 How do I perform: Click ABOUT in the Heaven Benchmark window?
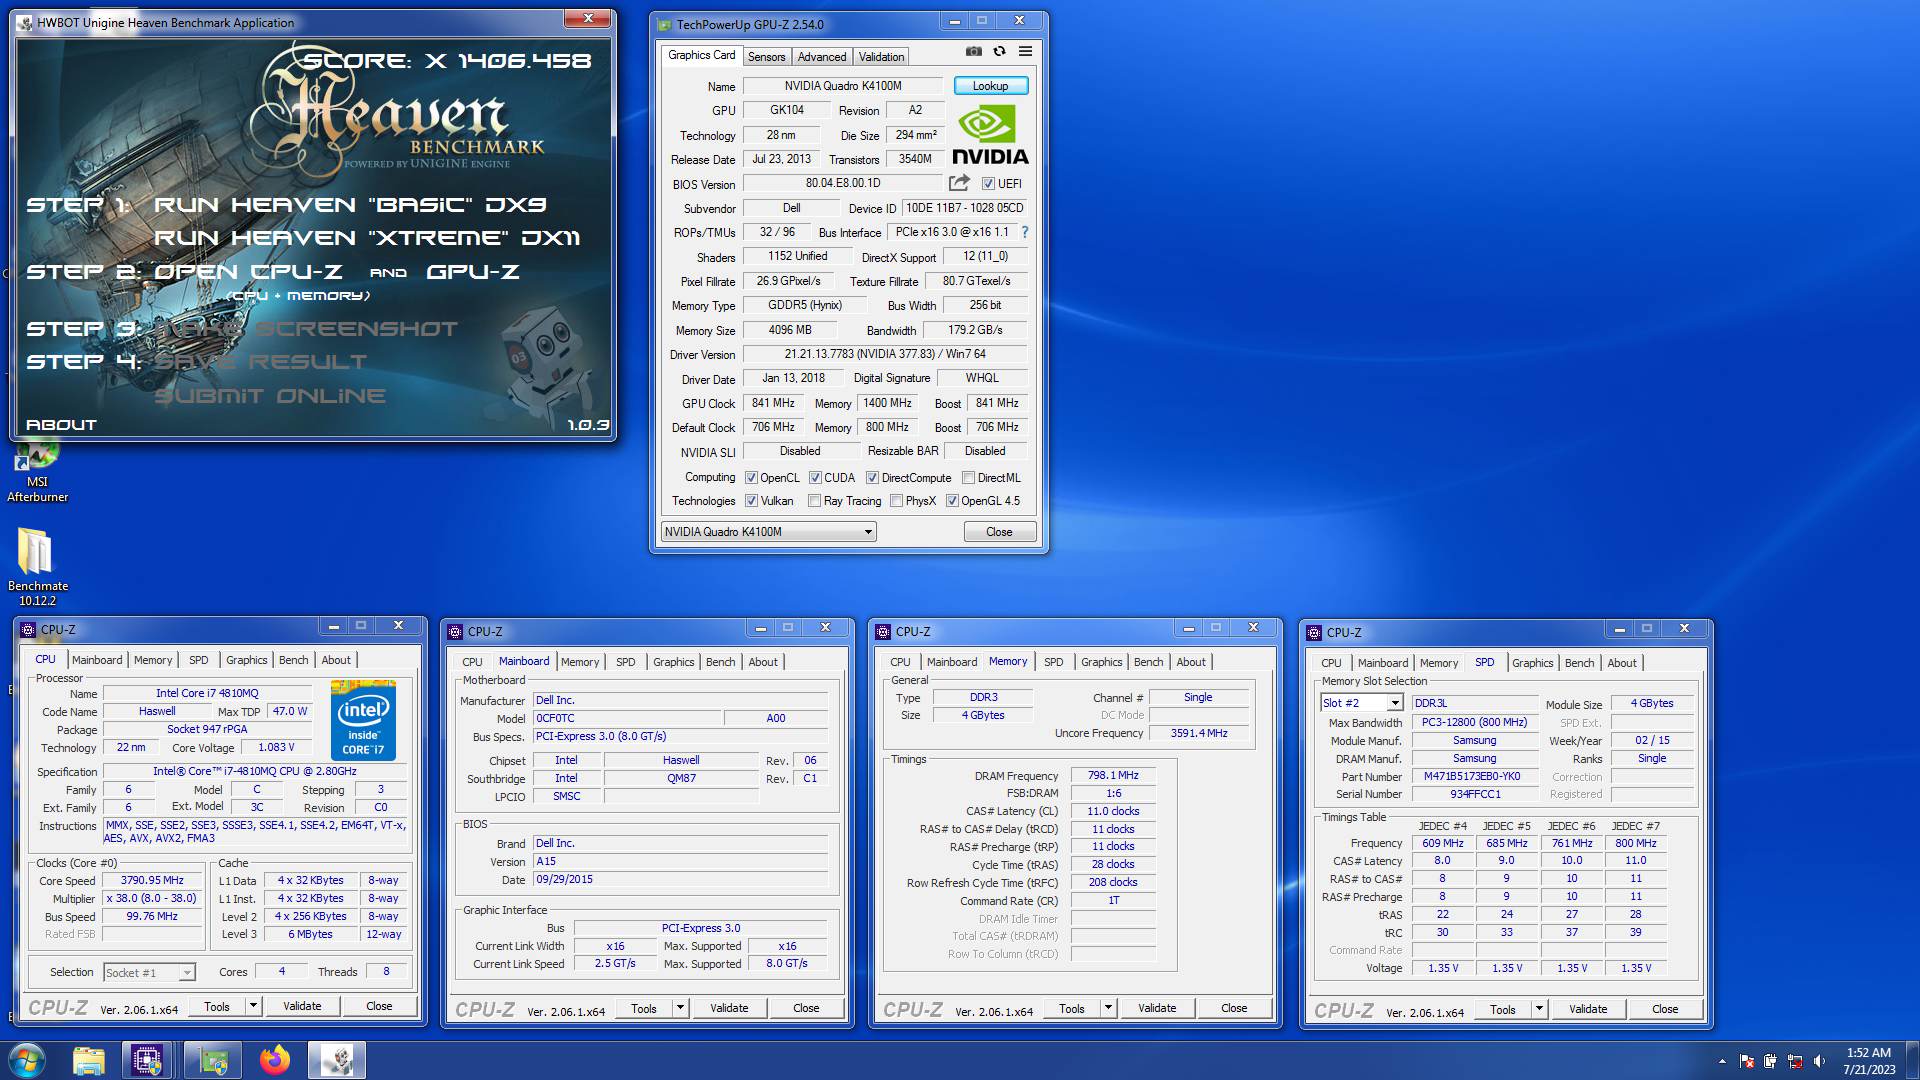click(61, 425)
